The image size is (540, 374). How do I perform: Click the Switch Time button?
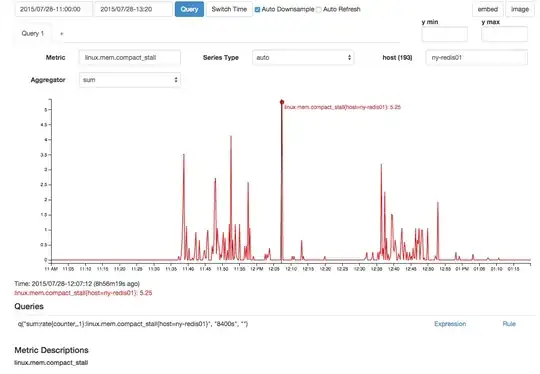[229, 9]
